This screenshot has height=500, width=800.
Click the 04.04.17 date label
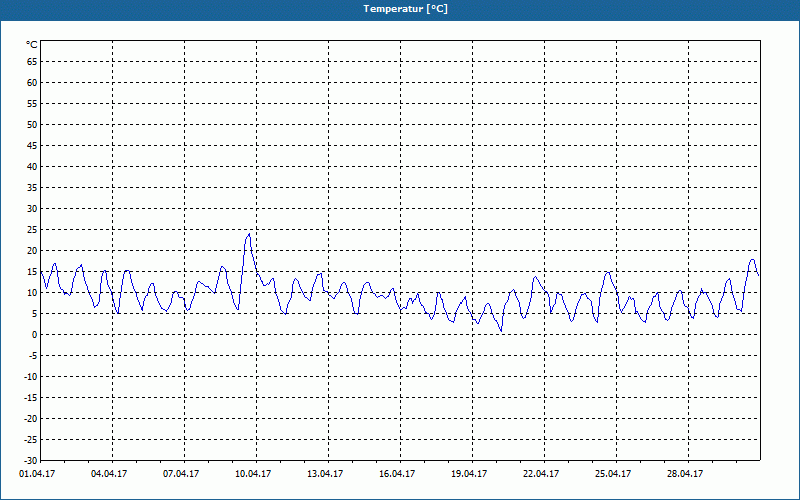pos(109,474)
